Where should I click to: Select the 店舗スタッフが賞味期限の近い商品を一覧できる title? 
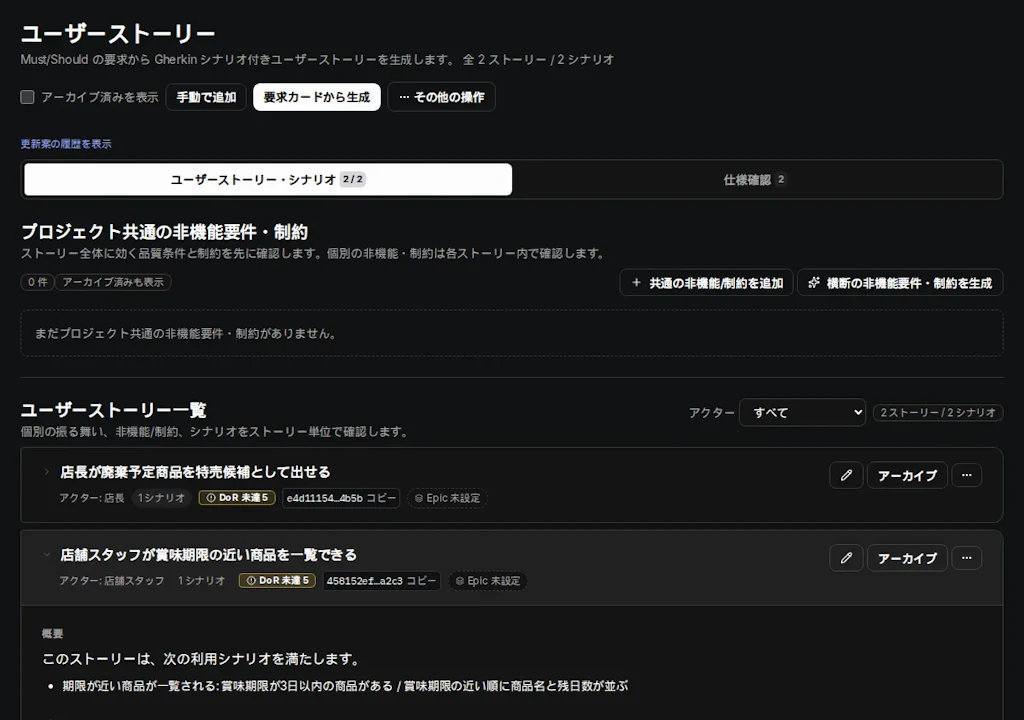pos(208,555)
